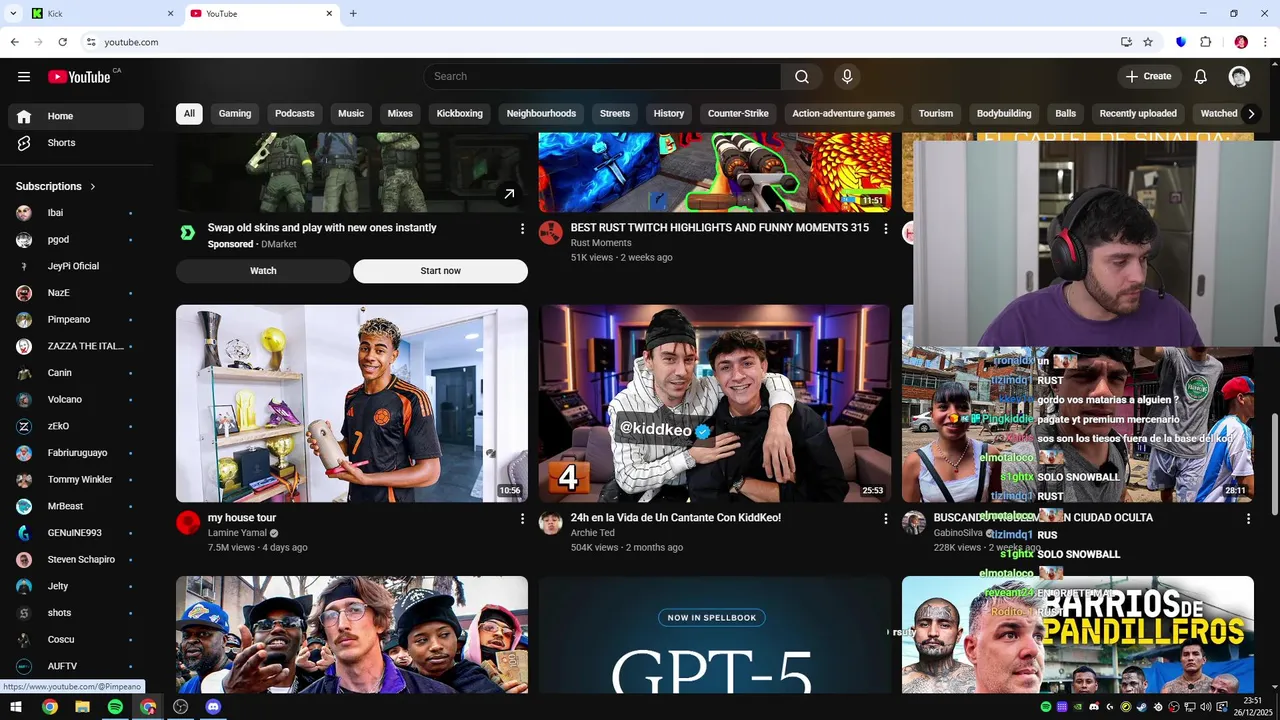Image resolution: width=1280 pixels, height=720 pixels.
Task: Open the external link arrow on ad
Action: [509, 194]
